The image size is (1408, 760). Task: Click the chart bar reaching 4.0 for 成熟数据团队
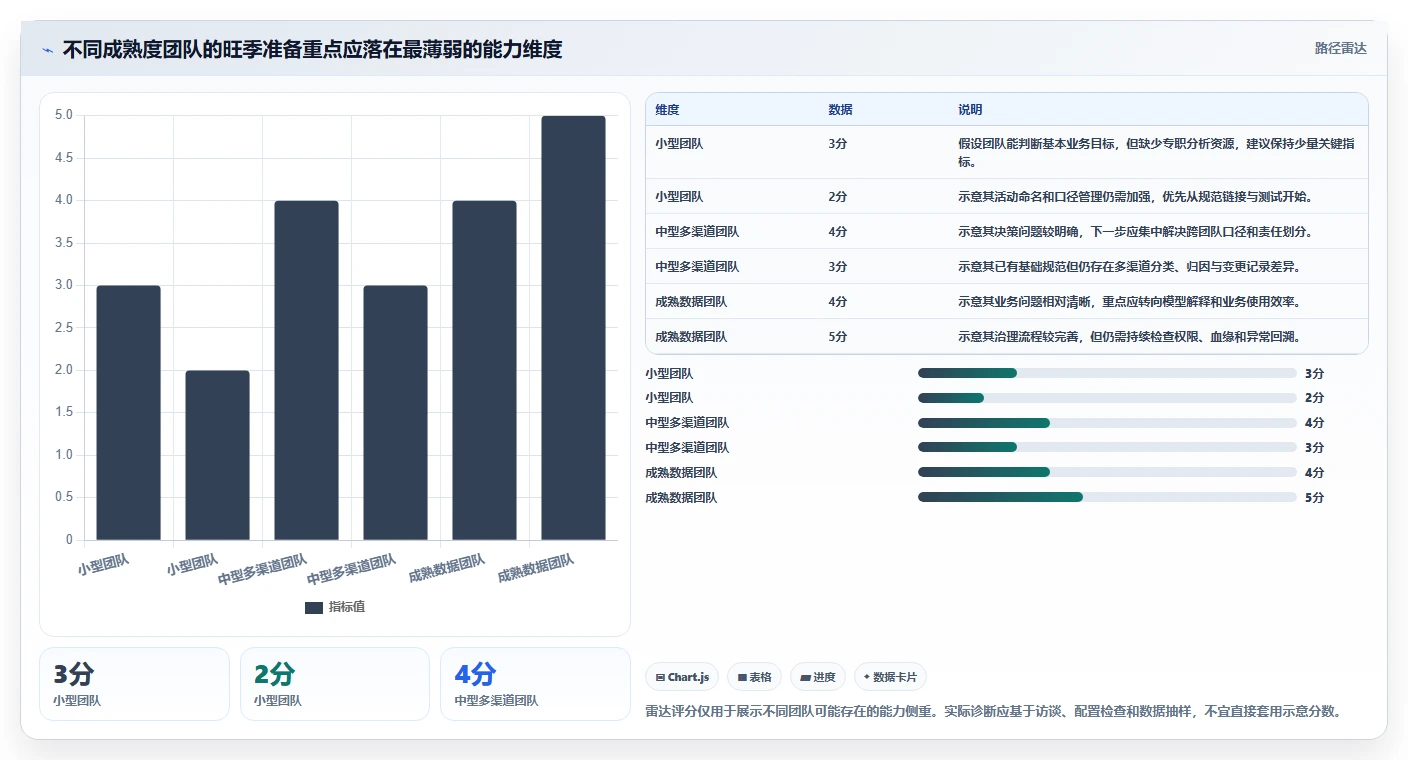(x=484, y=370)
